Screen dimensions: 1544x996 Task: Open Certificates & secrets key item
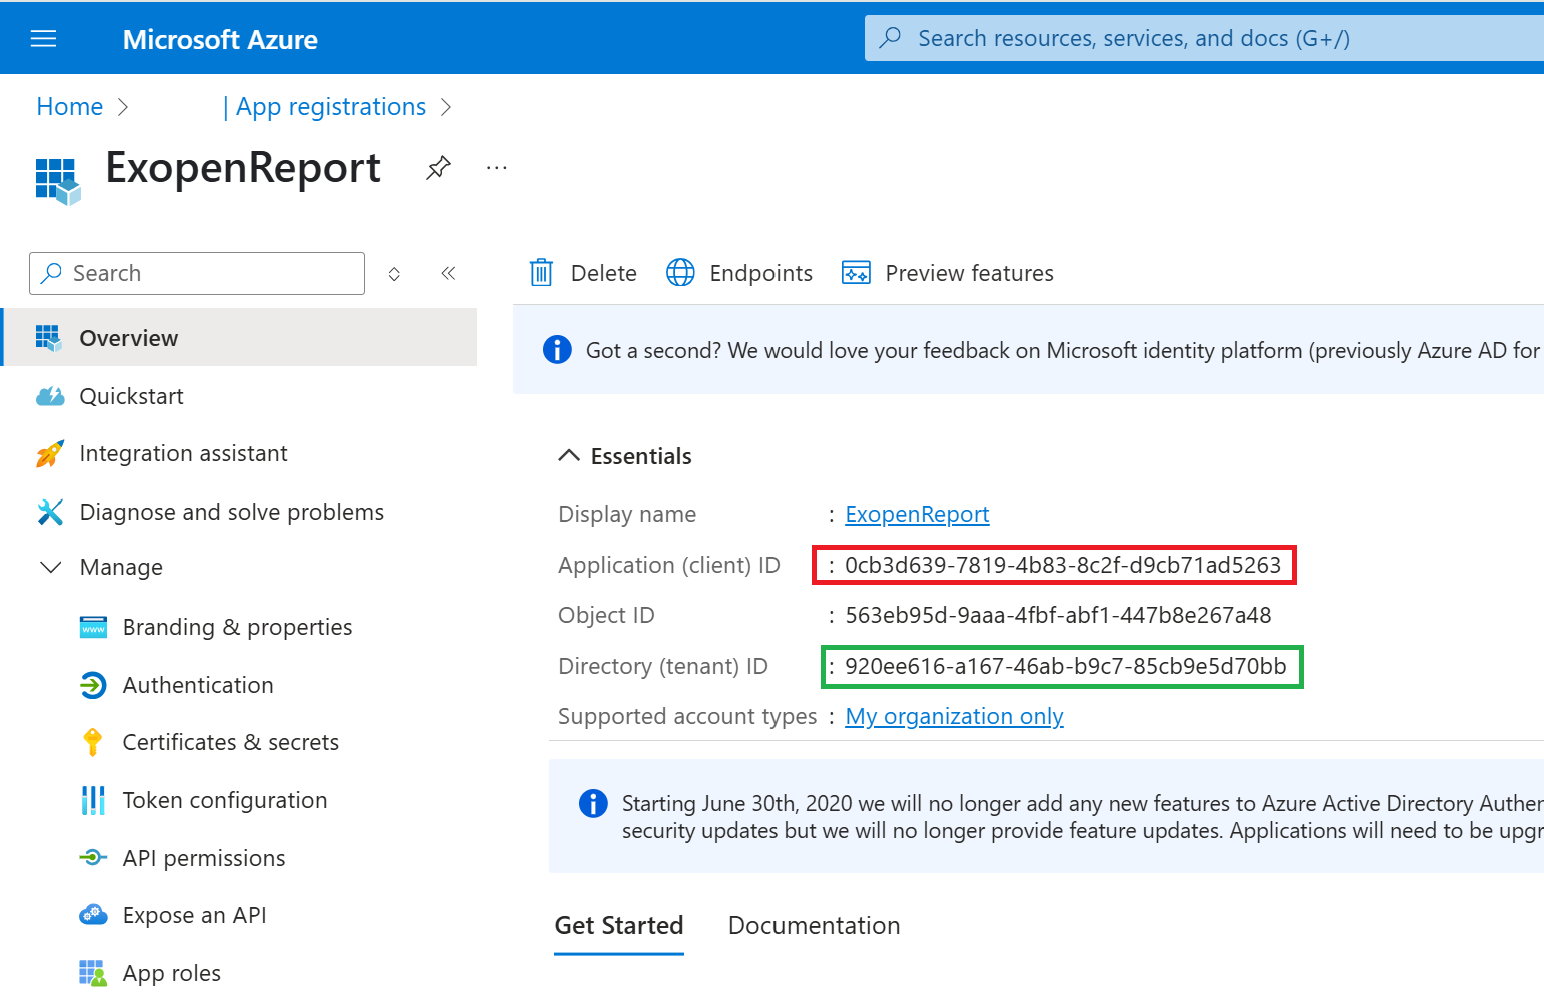230,742
